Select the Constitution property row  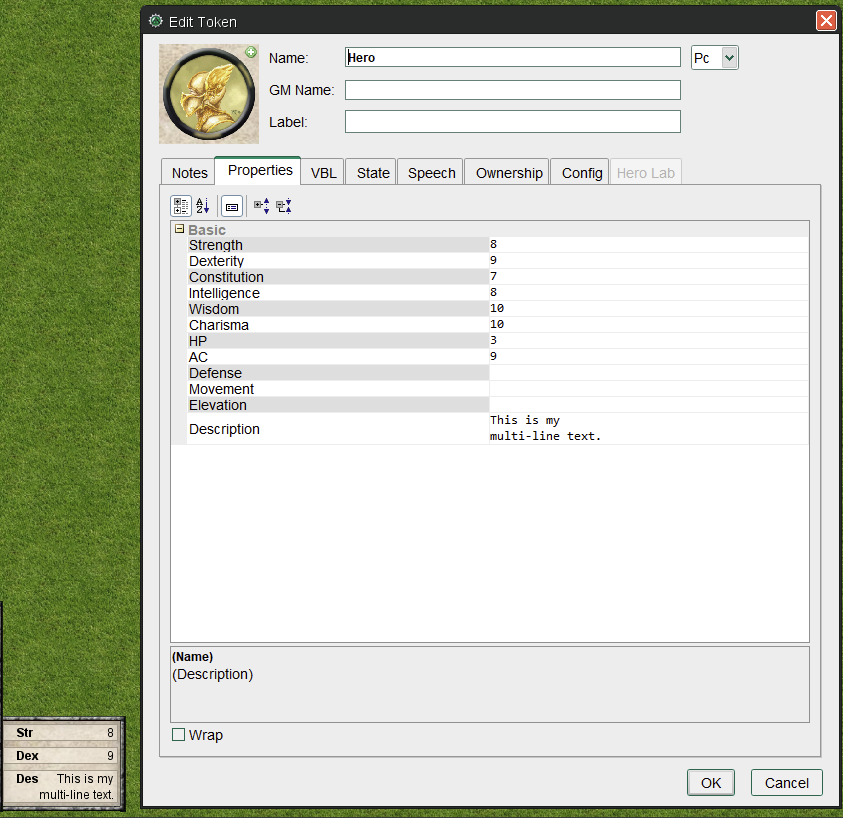[x=498, y=277]
